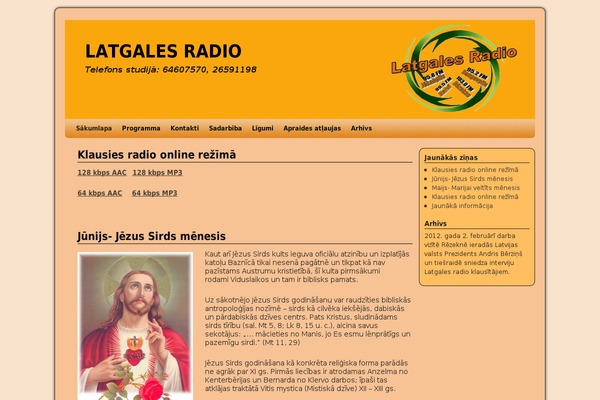Image resolution: width=600 pixels, height=400 pixels.
Task: Open Apraides atļaujas in navigation bar
Action: point(312,128)
